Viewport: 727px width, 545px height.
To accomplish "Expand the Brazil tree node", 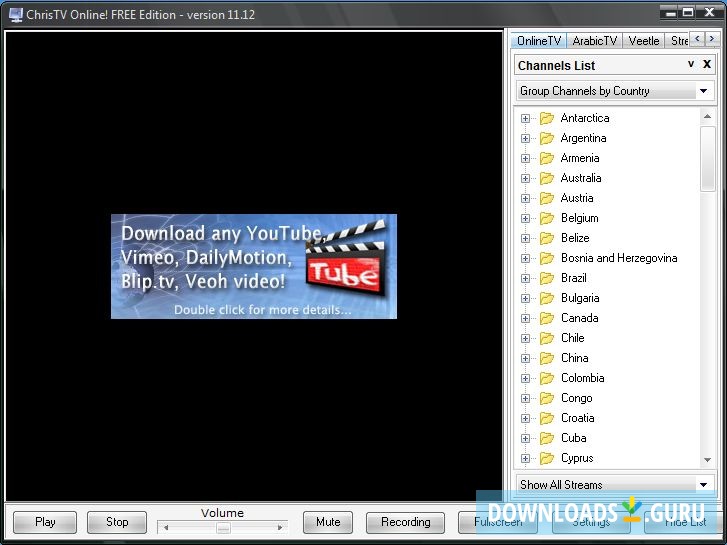I will [x=525, y=278].
